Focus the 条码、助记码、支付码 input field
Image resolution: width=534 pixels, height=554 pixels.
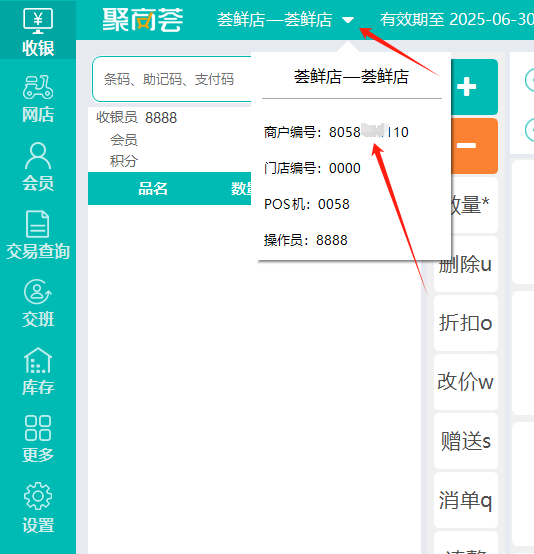coord(172,79)
